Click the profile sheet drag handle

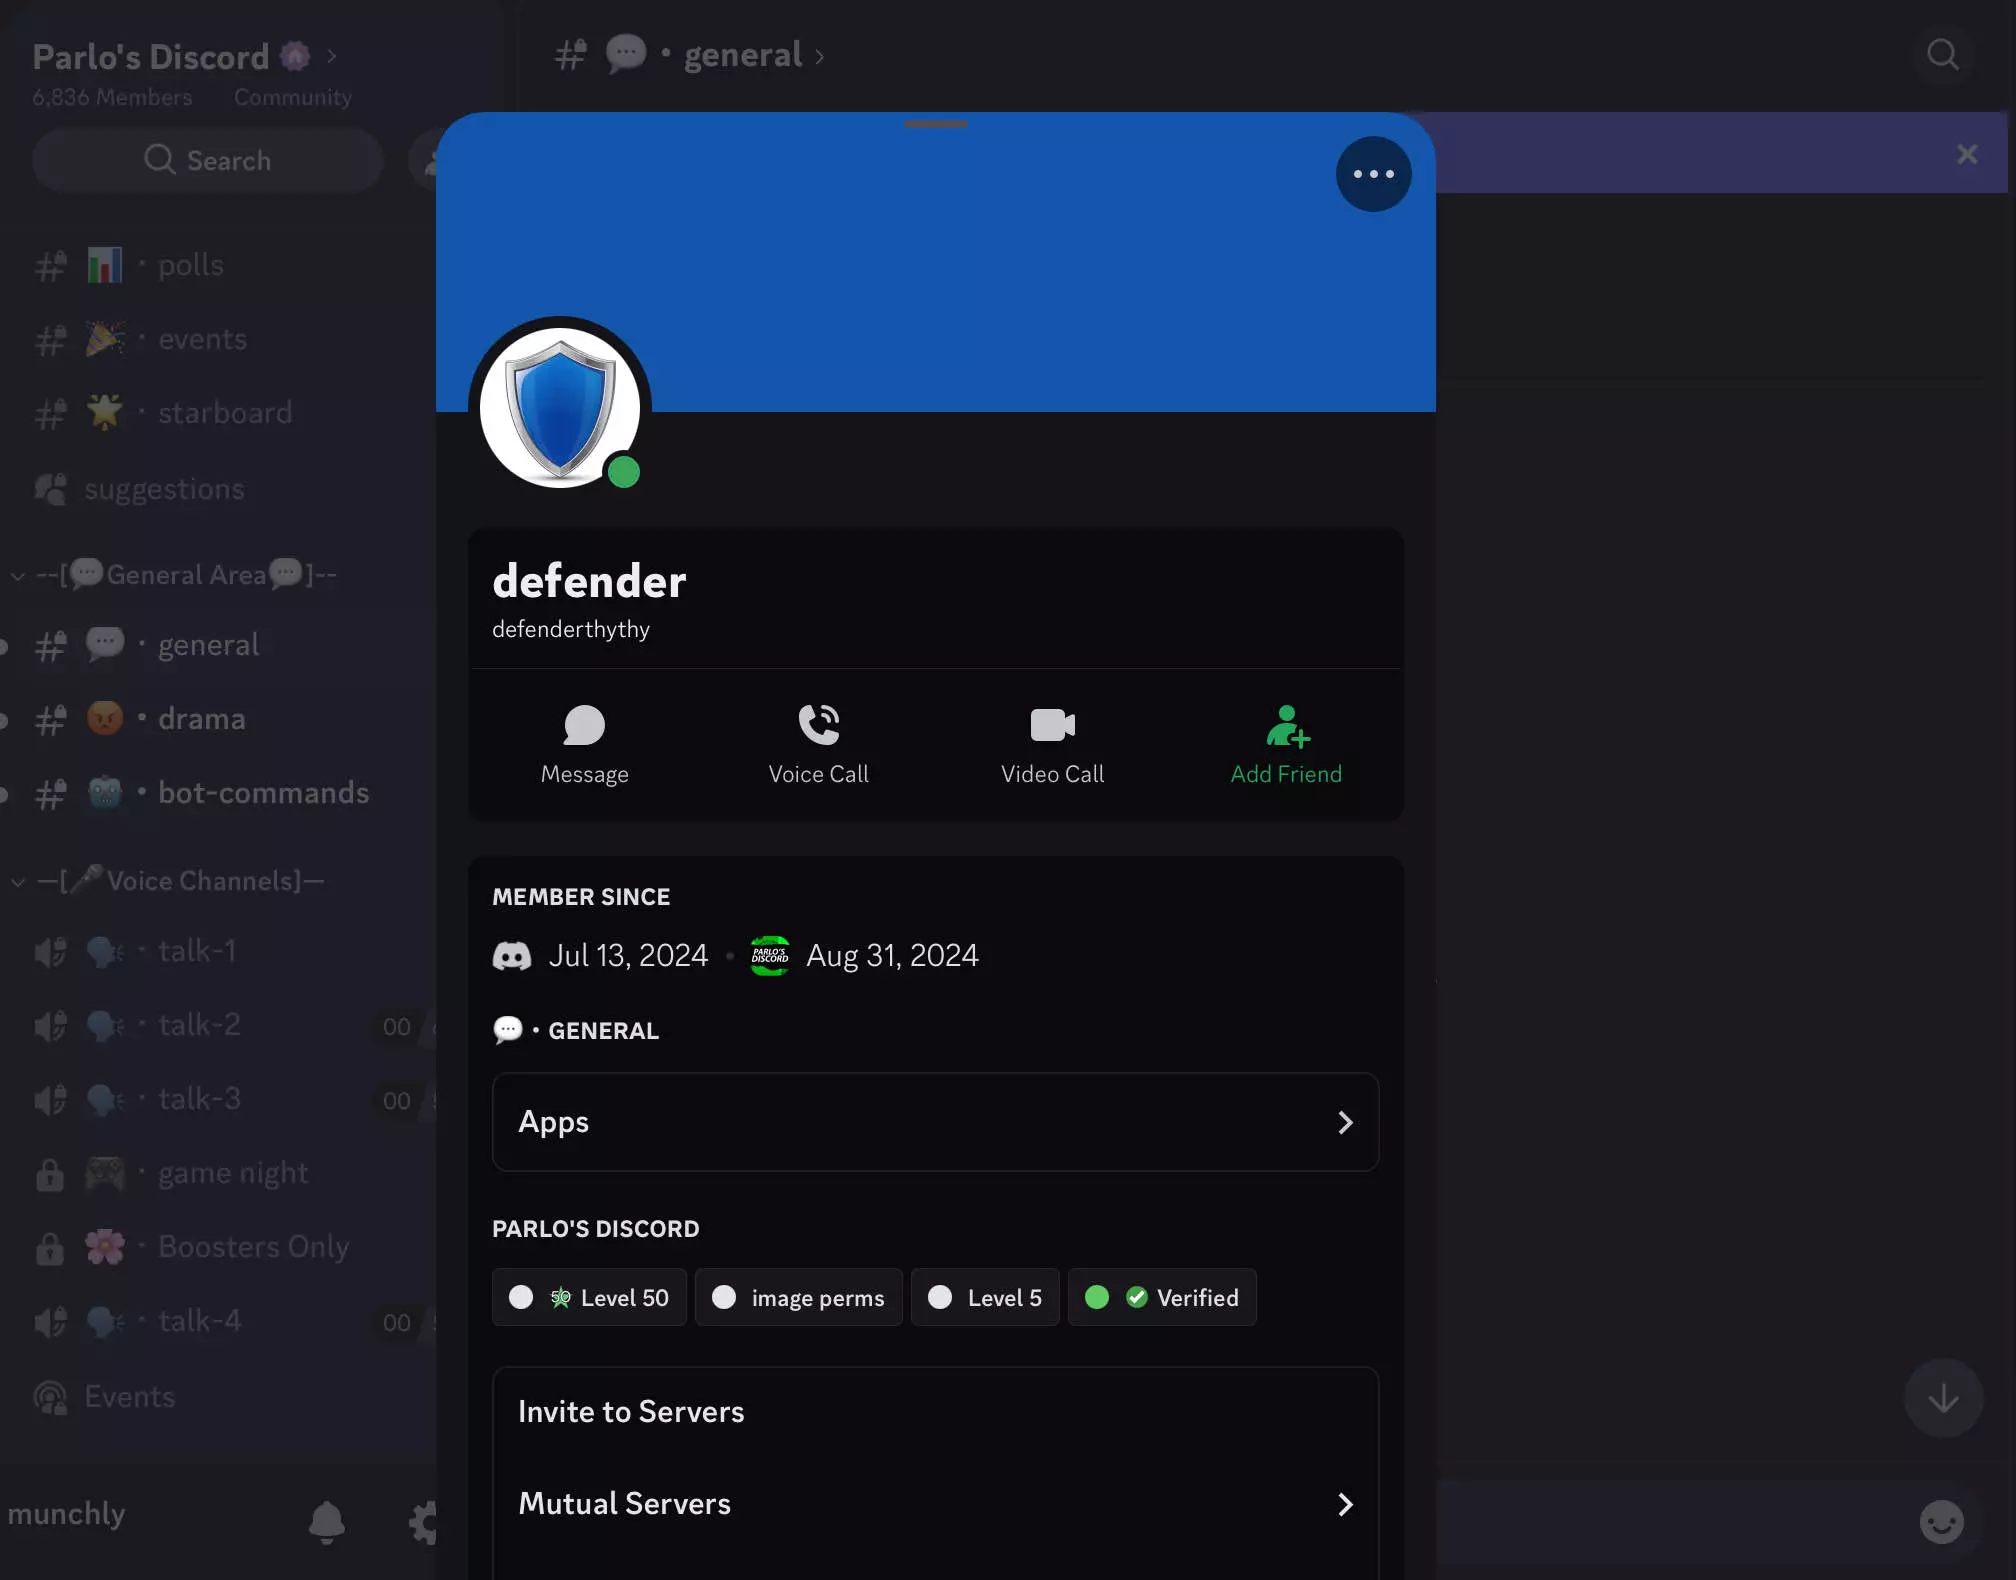point(936,124)
